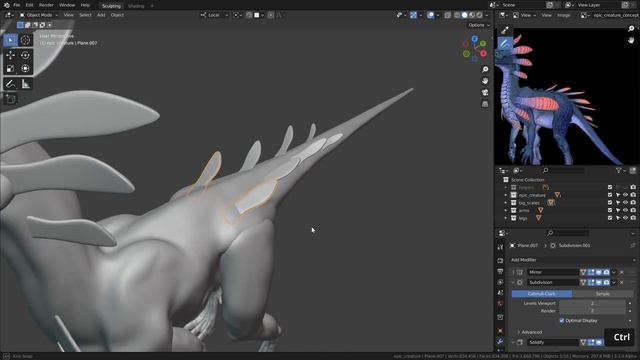Open Mirror modifier extra options arrow
This screenshot has width=640, height=360.
tap(614, 272)
